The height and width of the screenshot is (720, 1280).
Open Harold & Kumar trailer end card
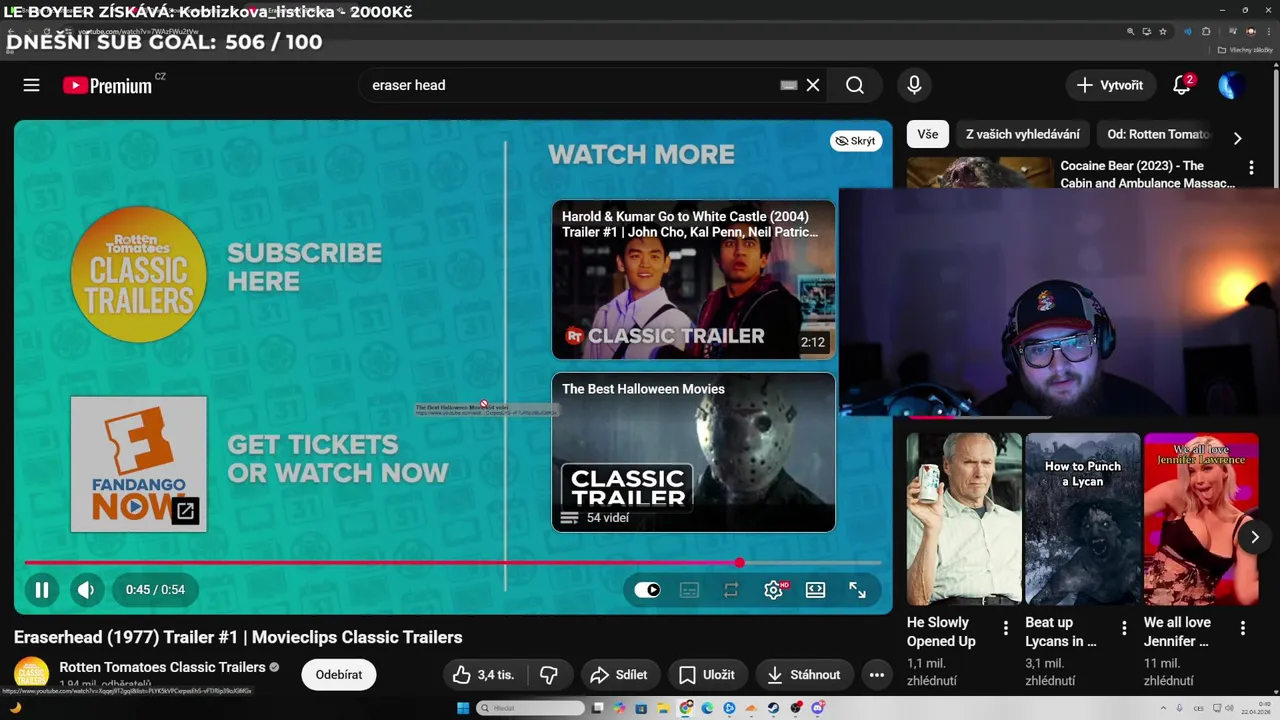[693, 279]
